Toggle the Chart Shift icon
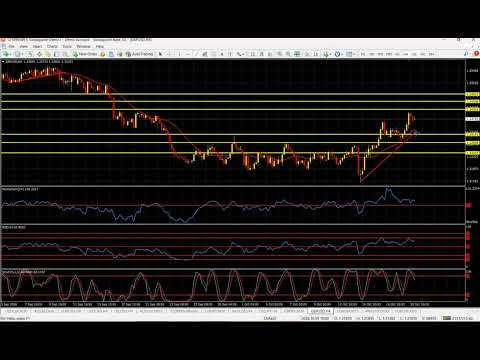The image size is (480, 360). tap(316, 54)
